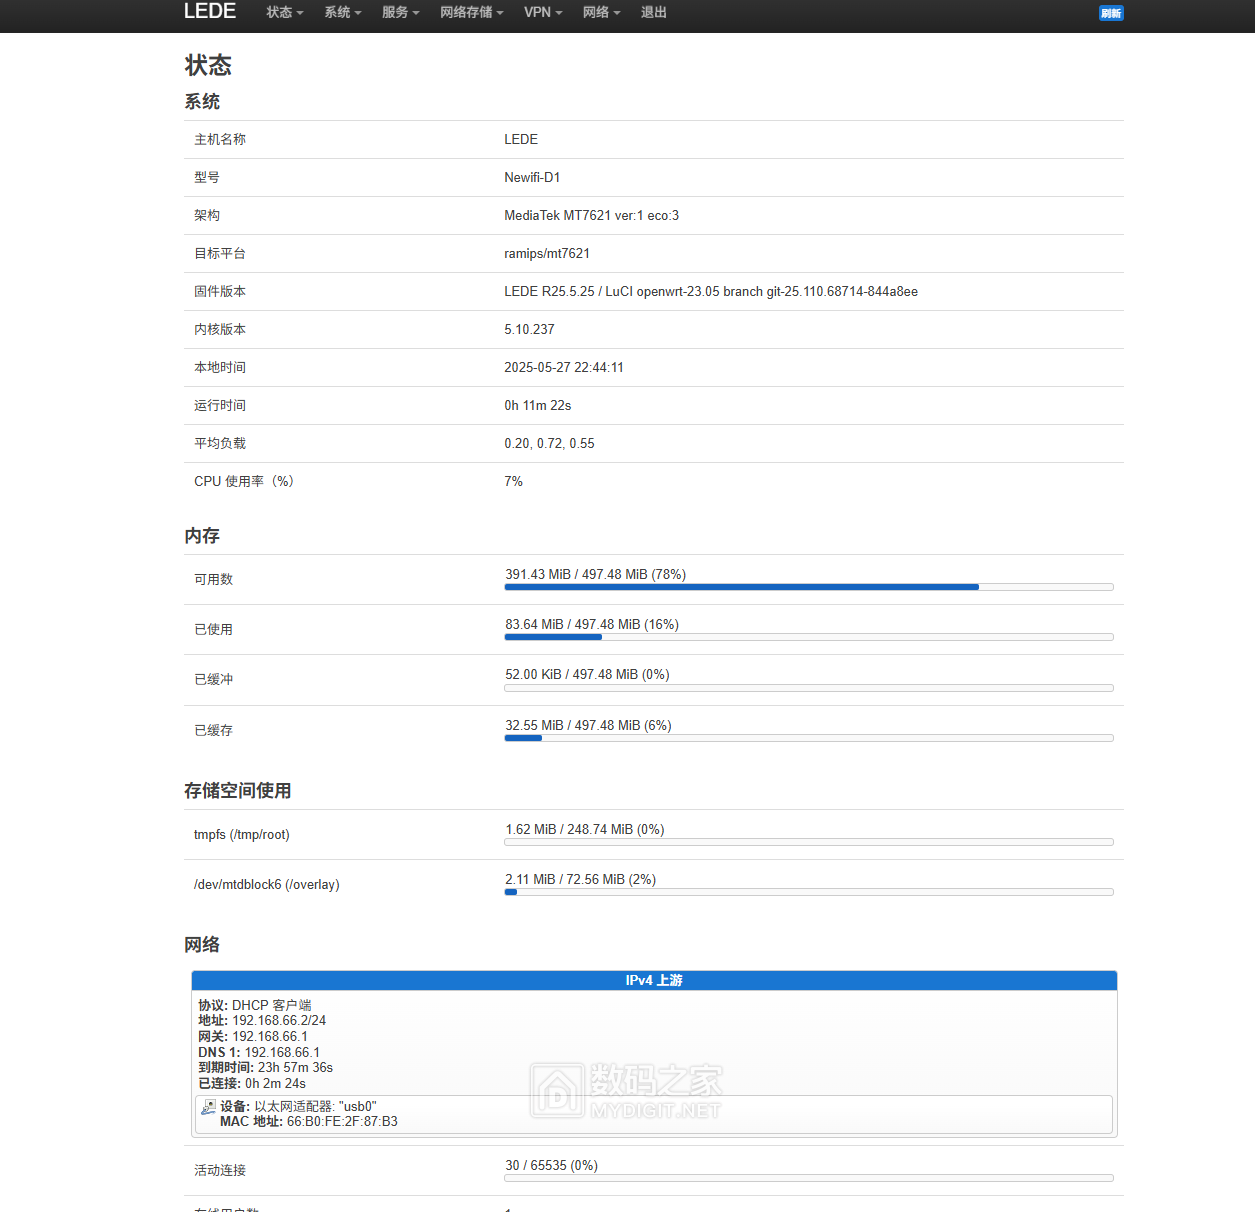1255x1212 pixels.
Task: Click the IPv4 address 192.168.66.2/24
Action: coord(279,1021)
